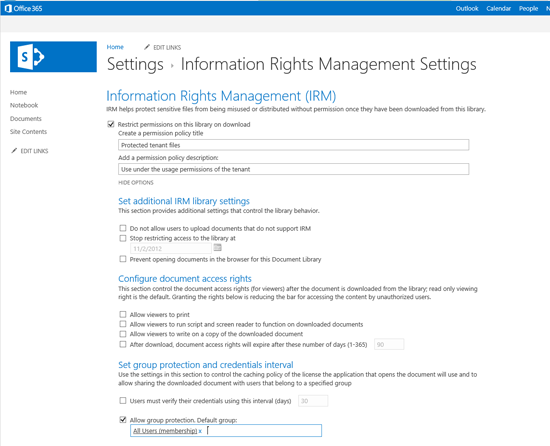Click the Settings breadcrumb title
Viewport: 550px width, 446px height.
pos(135,64)
